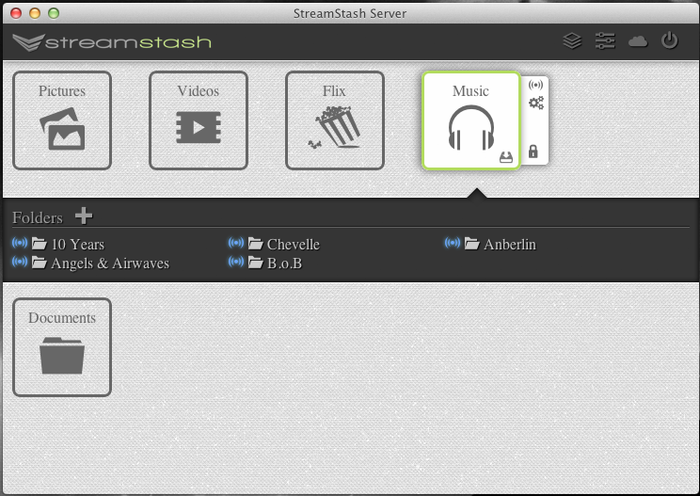Select the Music category tile

click(x=471, y=121)
